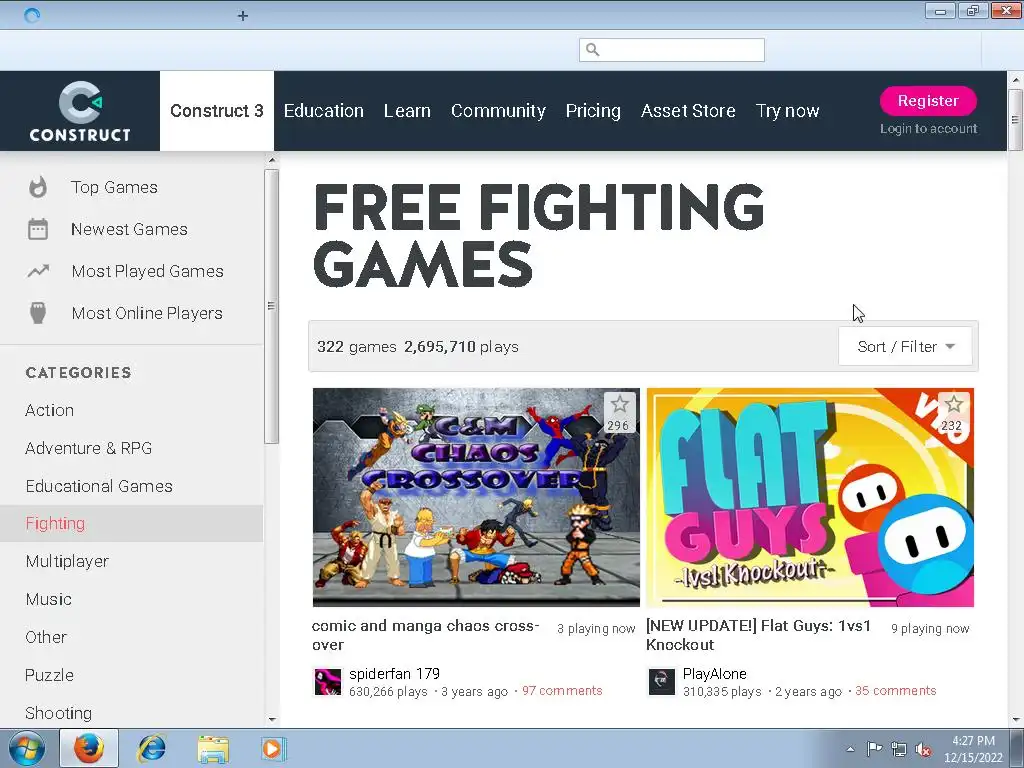Show hidden tray icons arrow
The width and height of the screenshot is (1024, 768).
tap(850, 750)
